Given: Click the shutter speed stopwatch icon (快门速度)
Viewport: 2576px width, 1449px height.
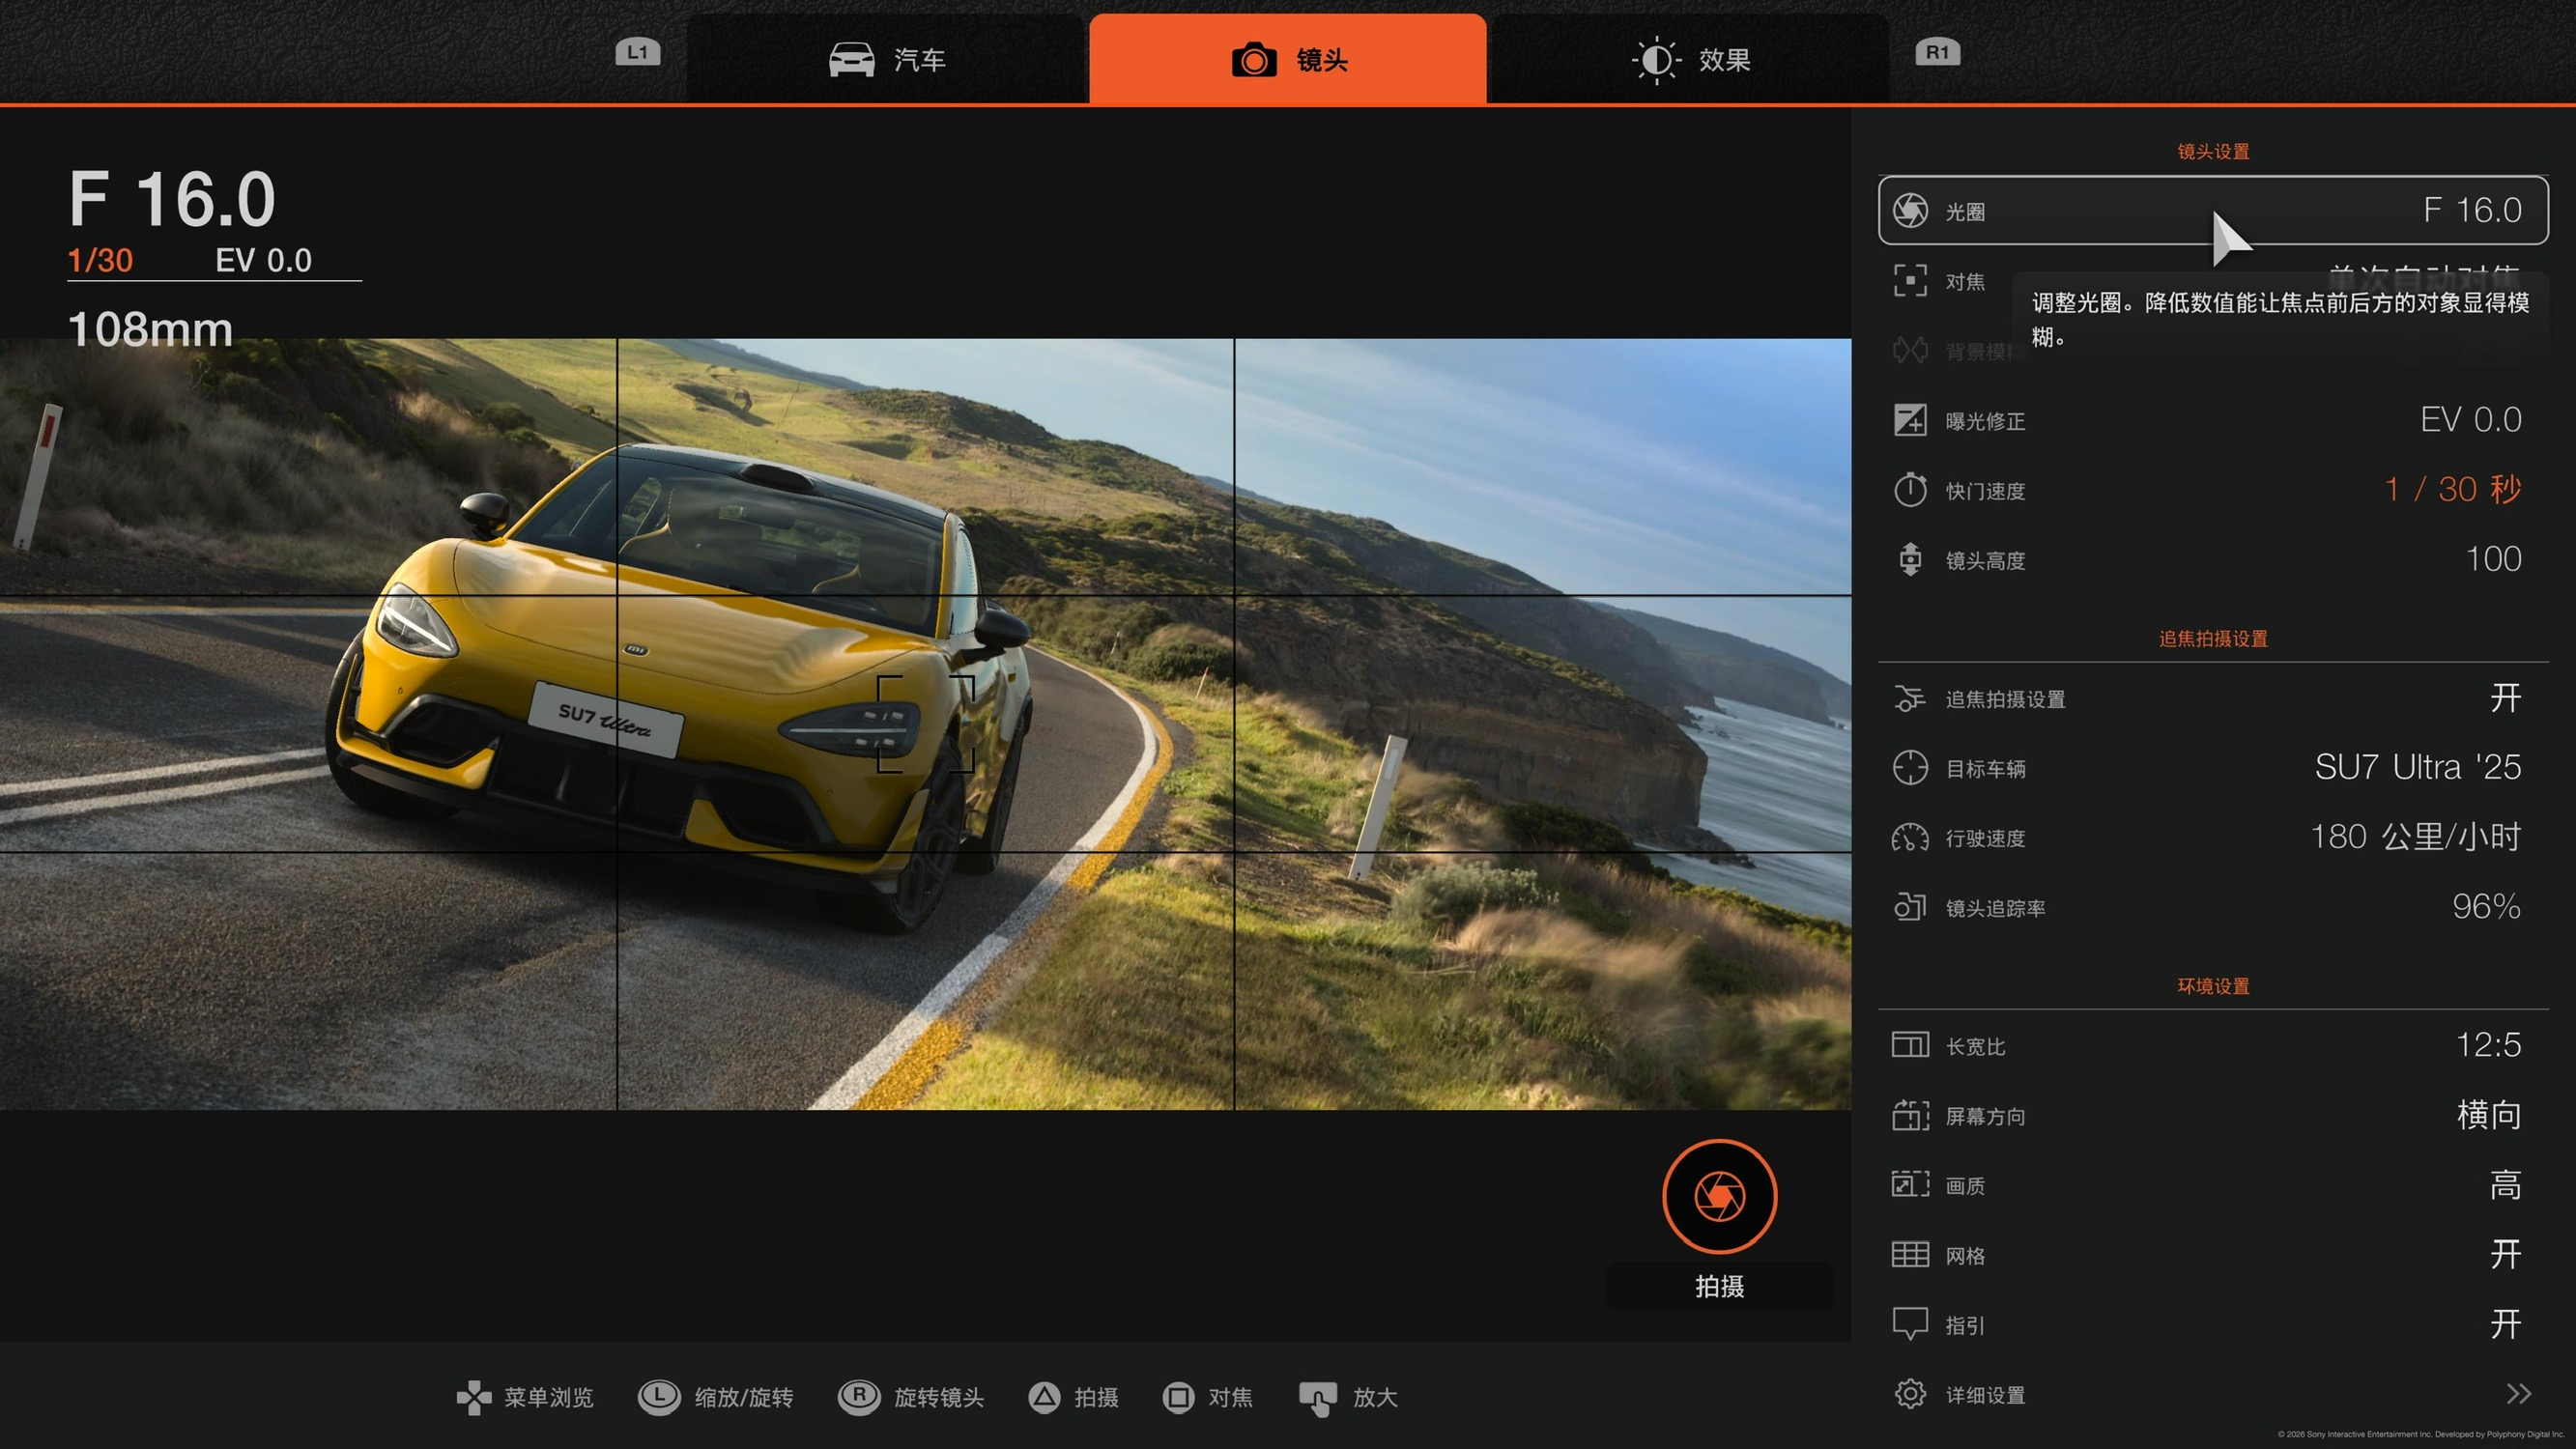Looking at the screenshot, I should [1910, 490].
